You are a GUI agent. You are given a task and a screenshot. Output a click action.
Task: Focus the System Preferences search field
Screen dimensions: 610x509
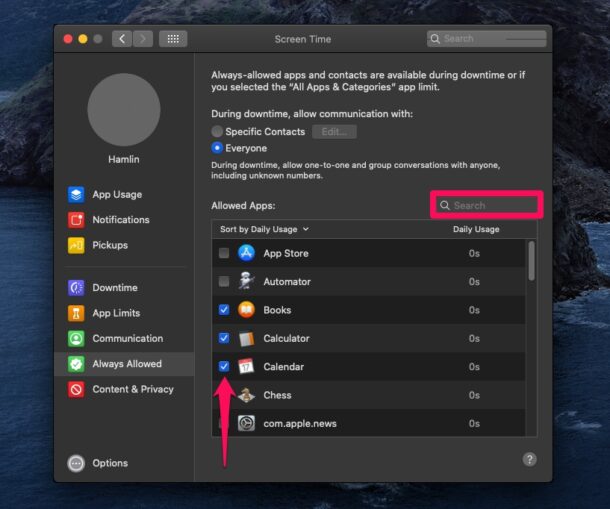coord(487,39)
